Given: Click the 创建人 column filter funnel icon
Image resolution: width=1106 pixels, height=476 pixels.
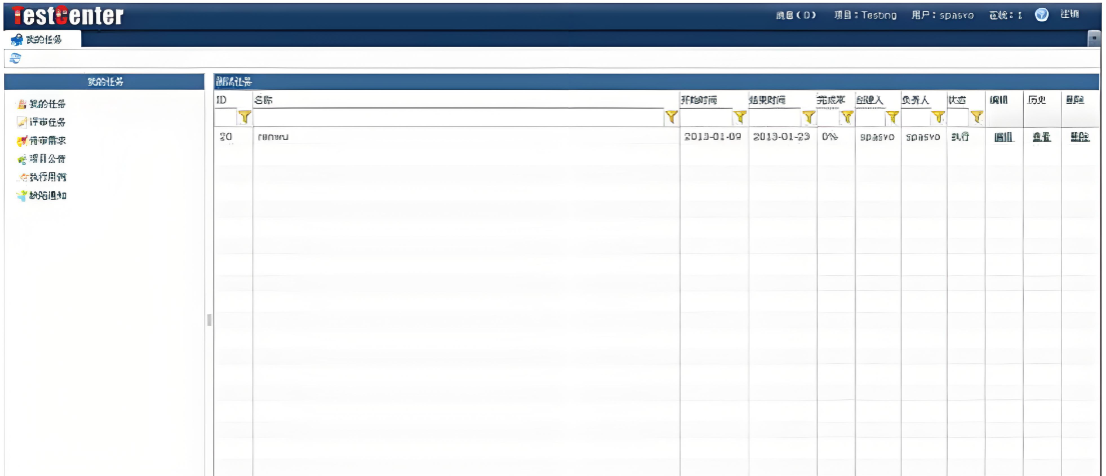Looking at the screenshot, I should tap(892, 117).
